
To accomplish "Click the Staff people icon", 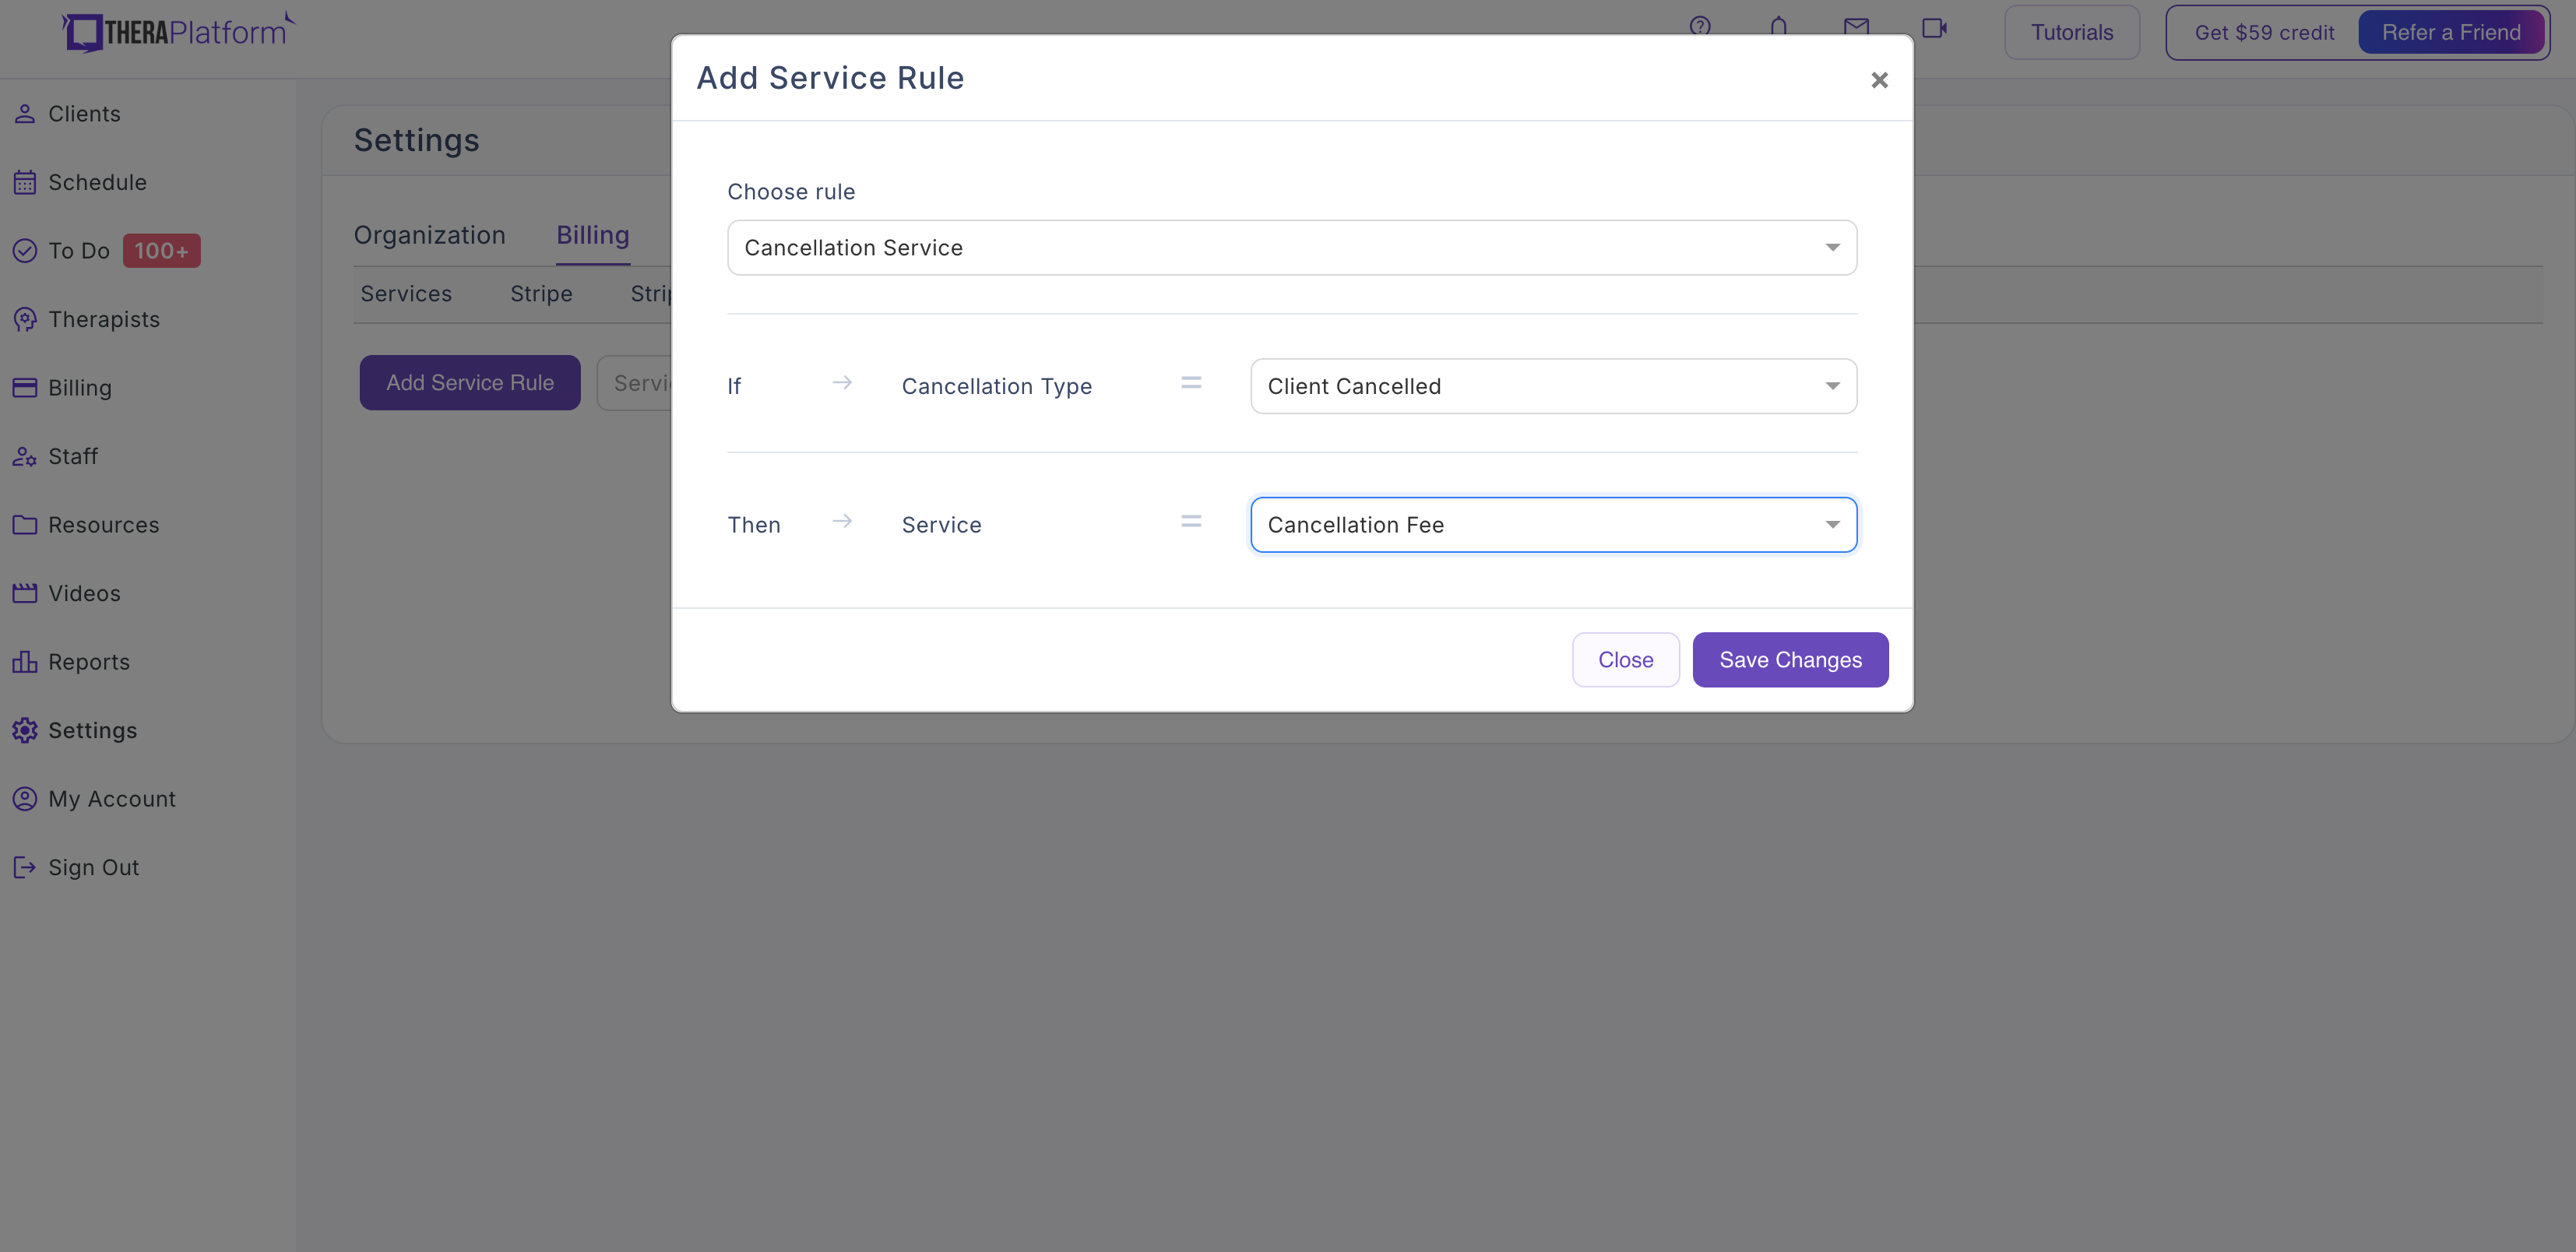I will 25,456.
